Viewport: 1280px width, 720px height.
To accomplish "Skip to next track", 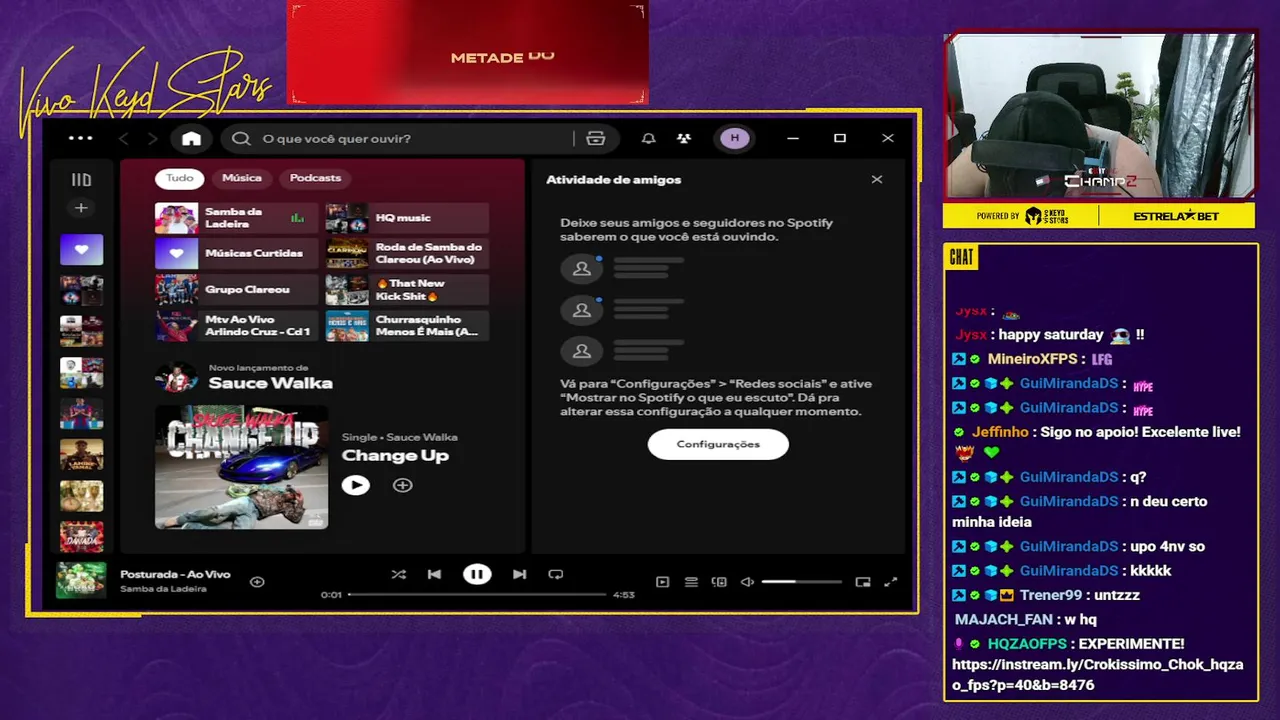I will 519,574.
